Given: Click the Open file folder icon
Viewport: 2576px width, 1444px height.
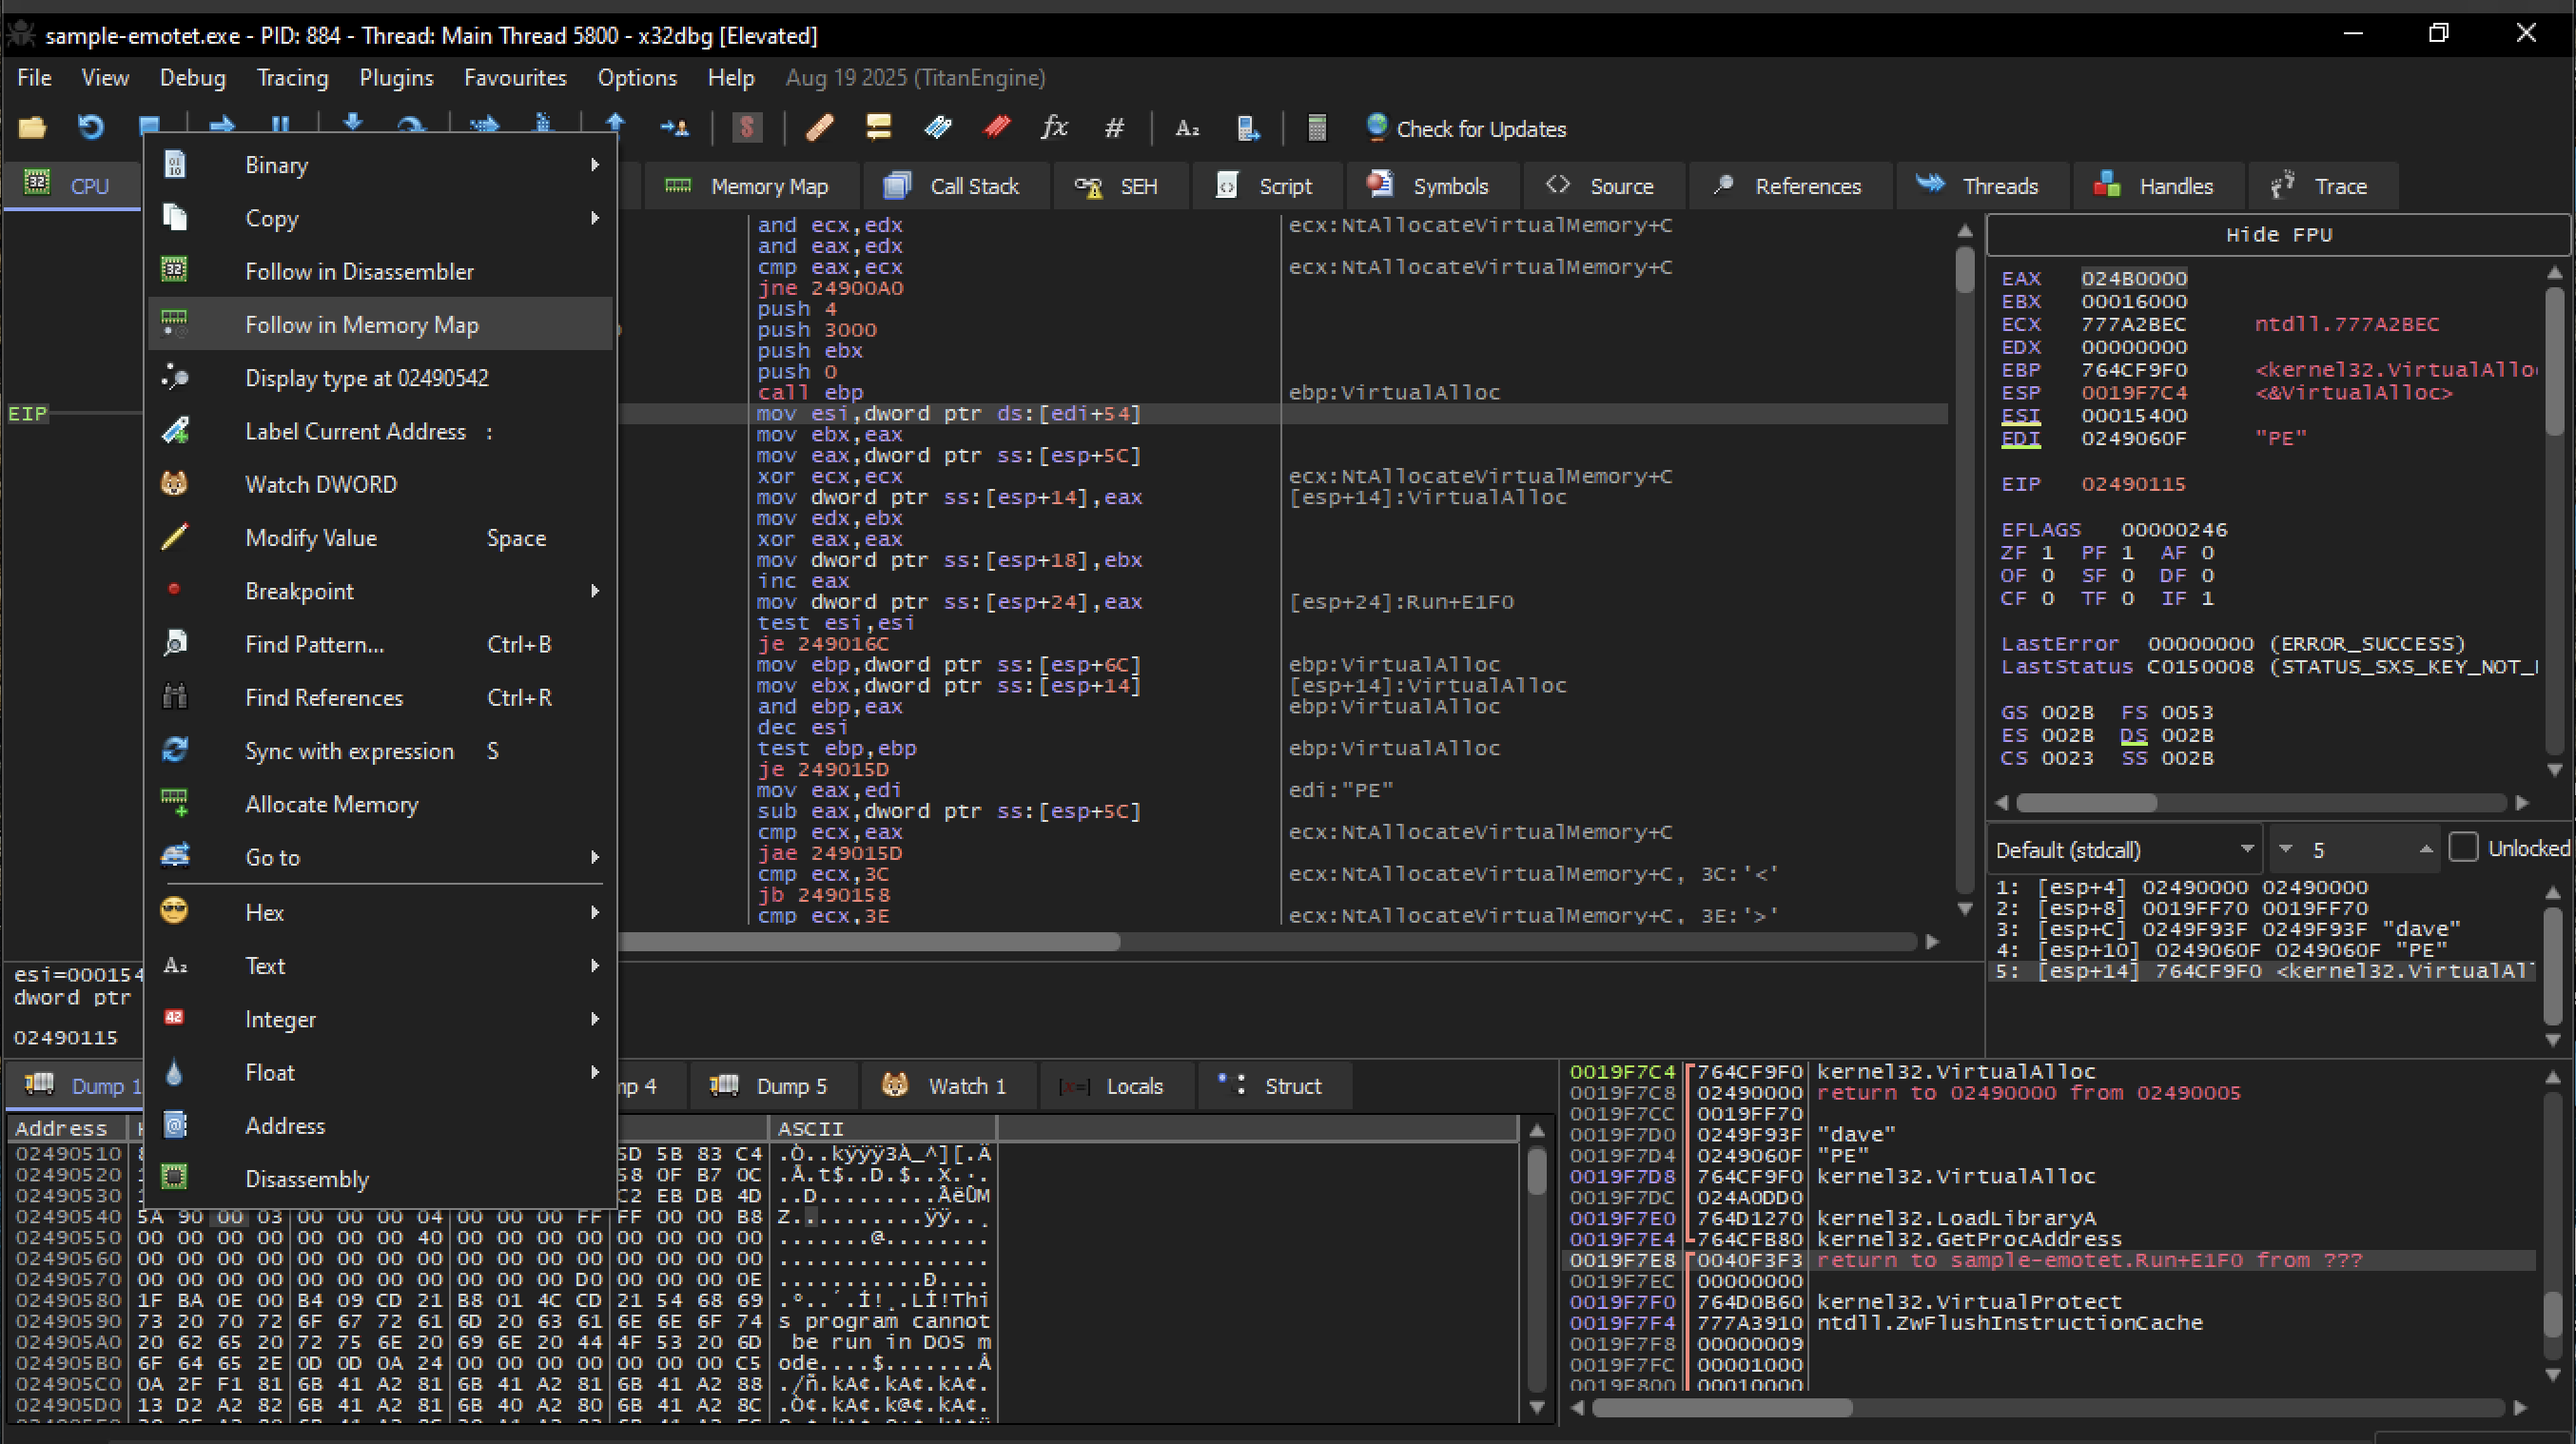Looking at the screenshot, I should [x=32, y=128].
